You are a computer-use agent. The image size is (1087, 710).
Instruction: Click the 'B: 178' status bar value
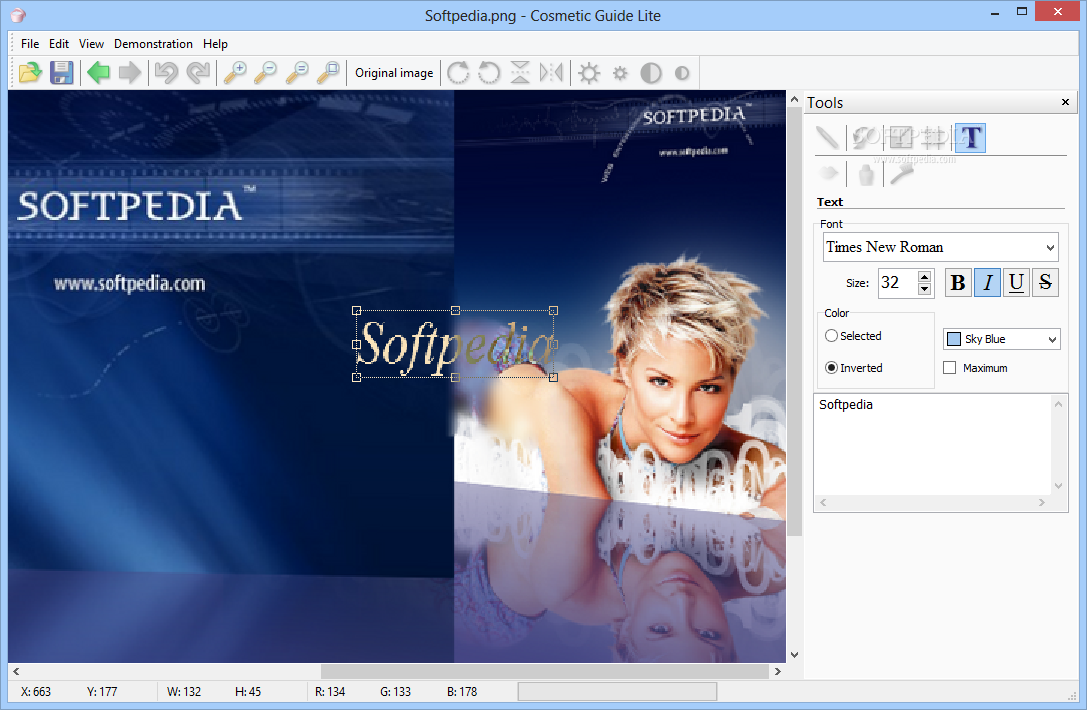click(x=462, y=691)
